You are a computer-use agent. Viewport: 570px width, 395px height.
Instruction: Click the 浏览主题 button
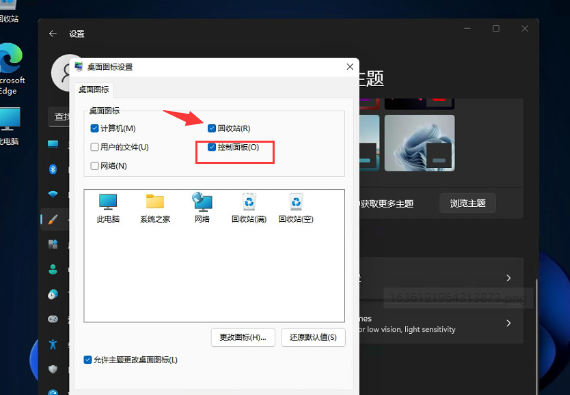(x=467, y=203)
